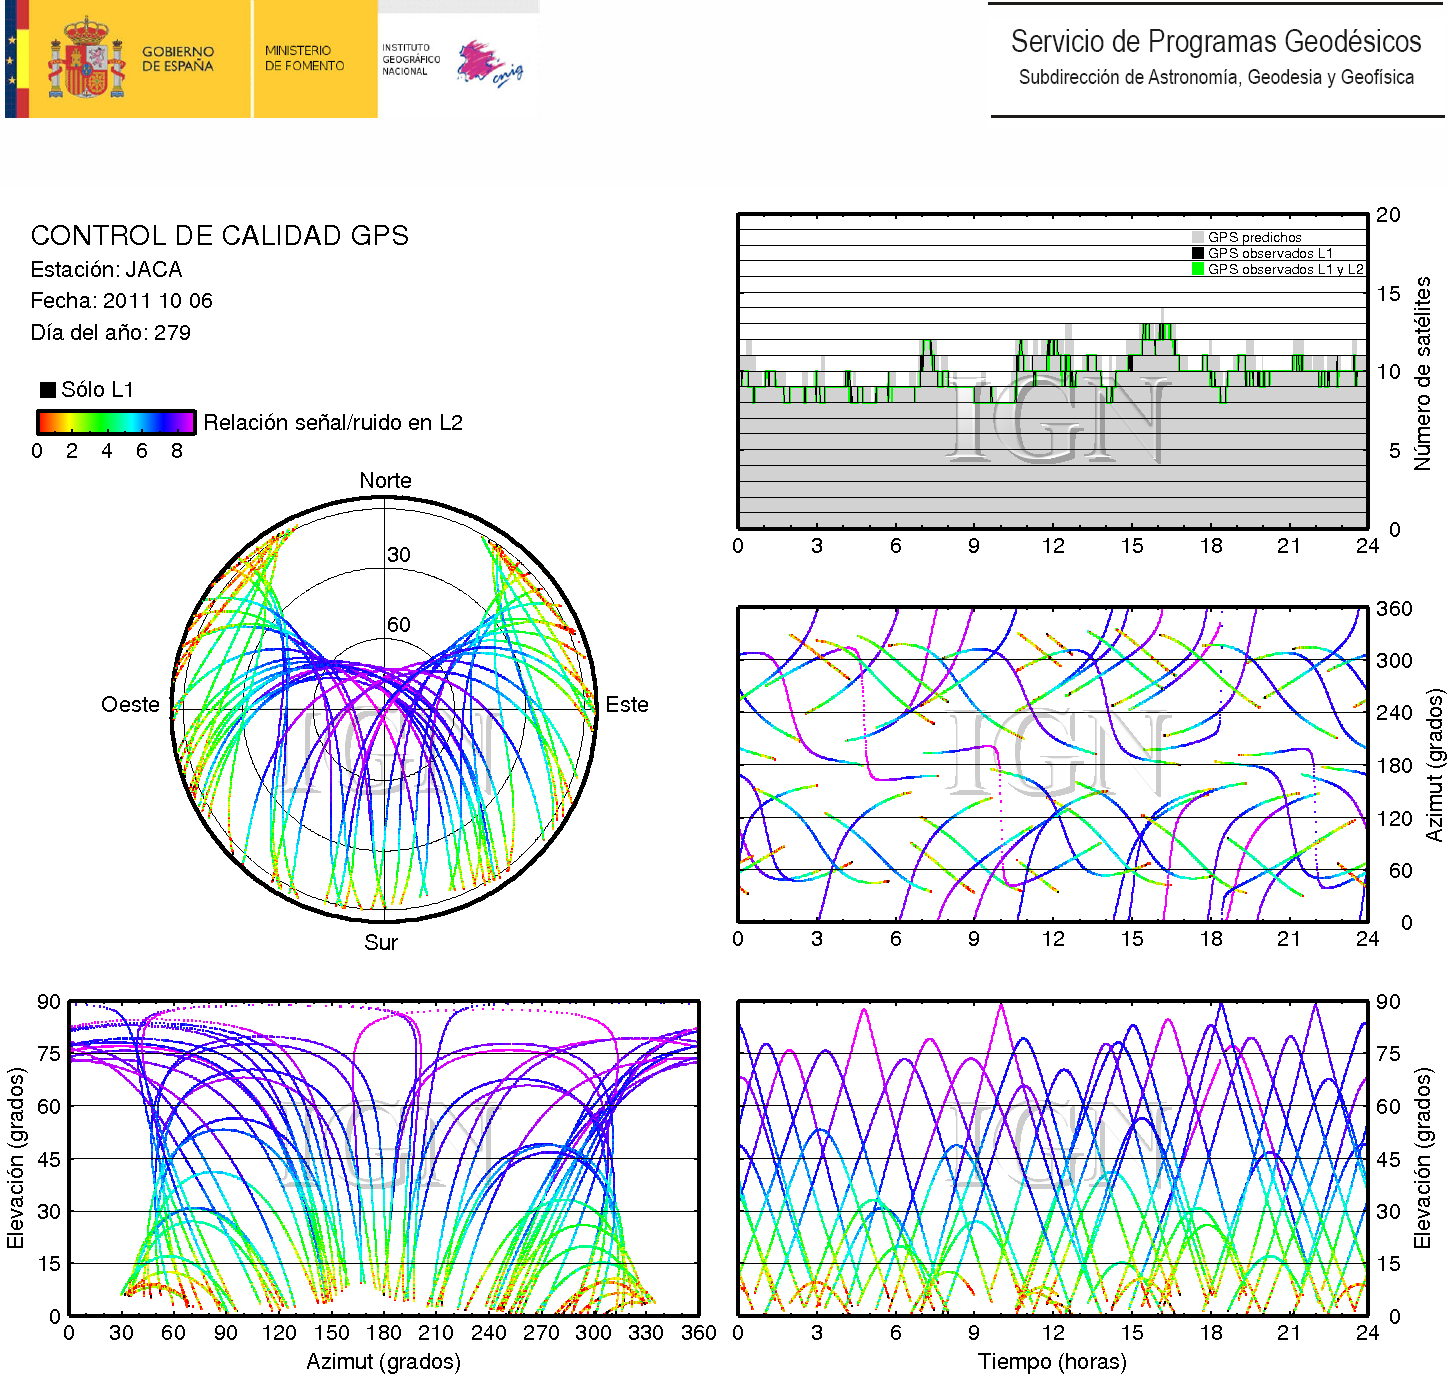Image resolution: width=1447 pixels, height=1378 pixels.
Task: Click the 'Ministerio de Fomento' banner text
Action: click(304, 58)
